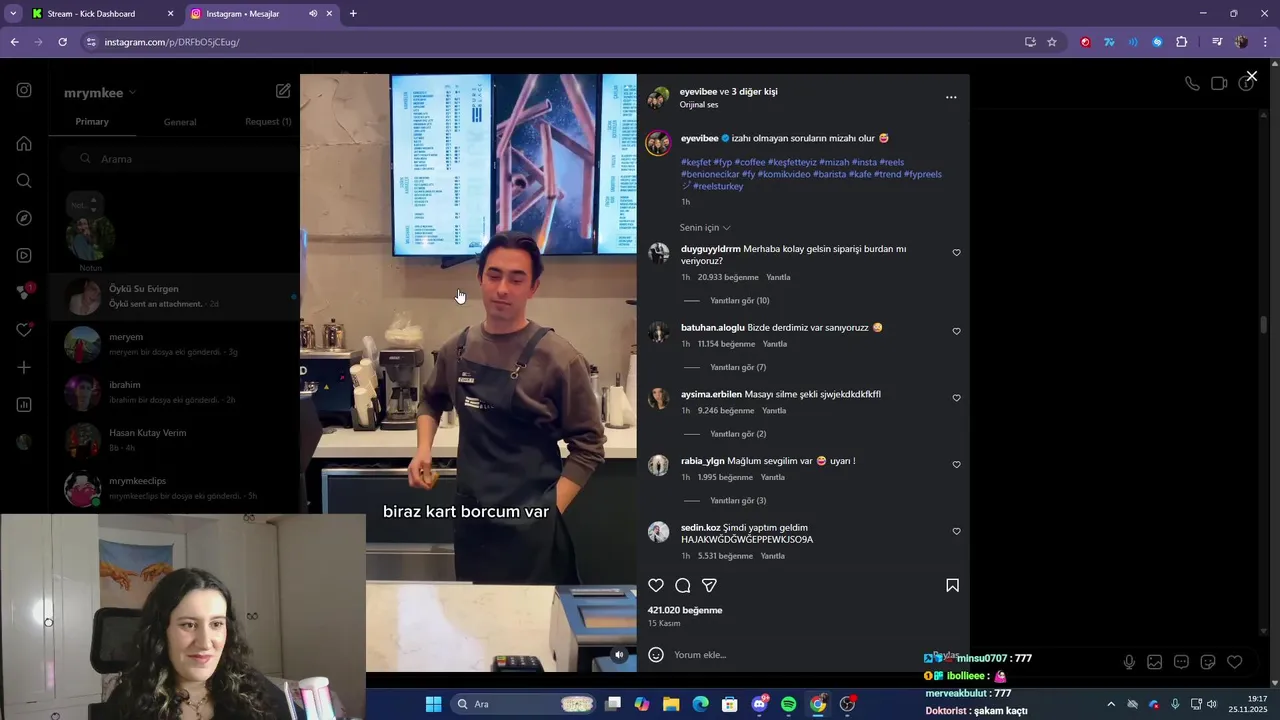Expand 'Yanıtları gör (7)' replies

pyautogui.click(x=738, y=367)
